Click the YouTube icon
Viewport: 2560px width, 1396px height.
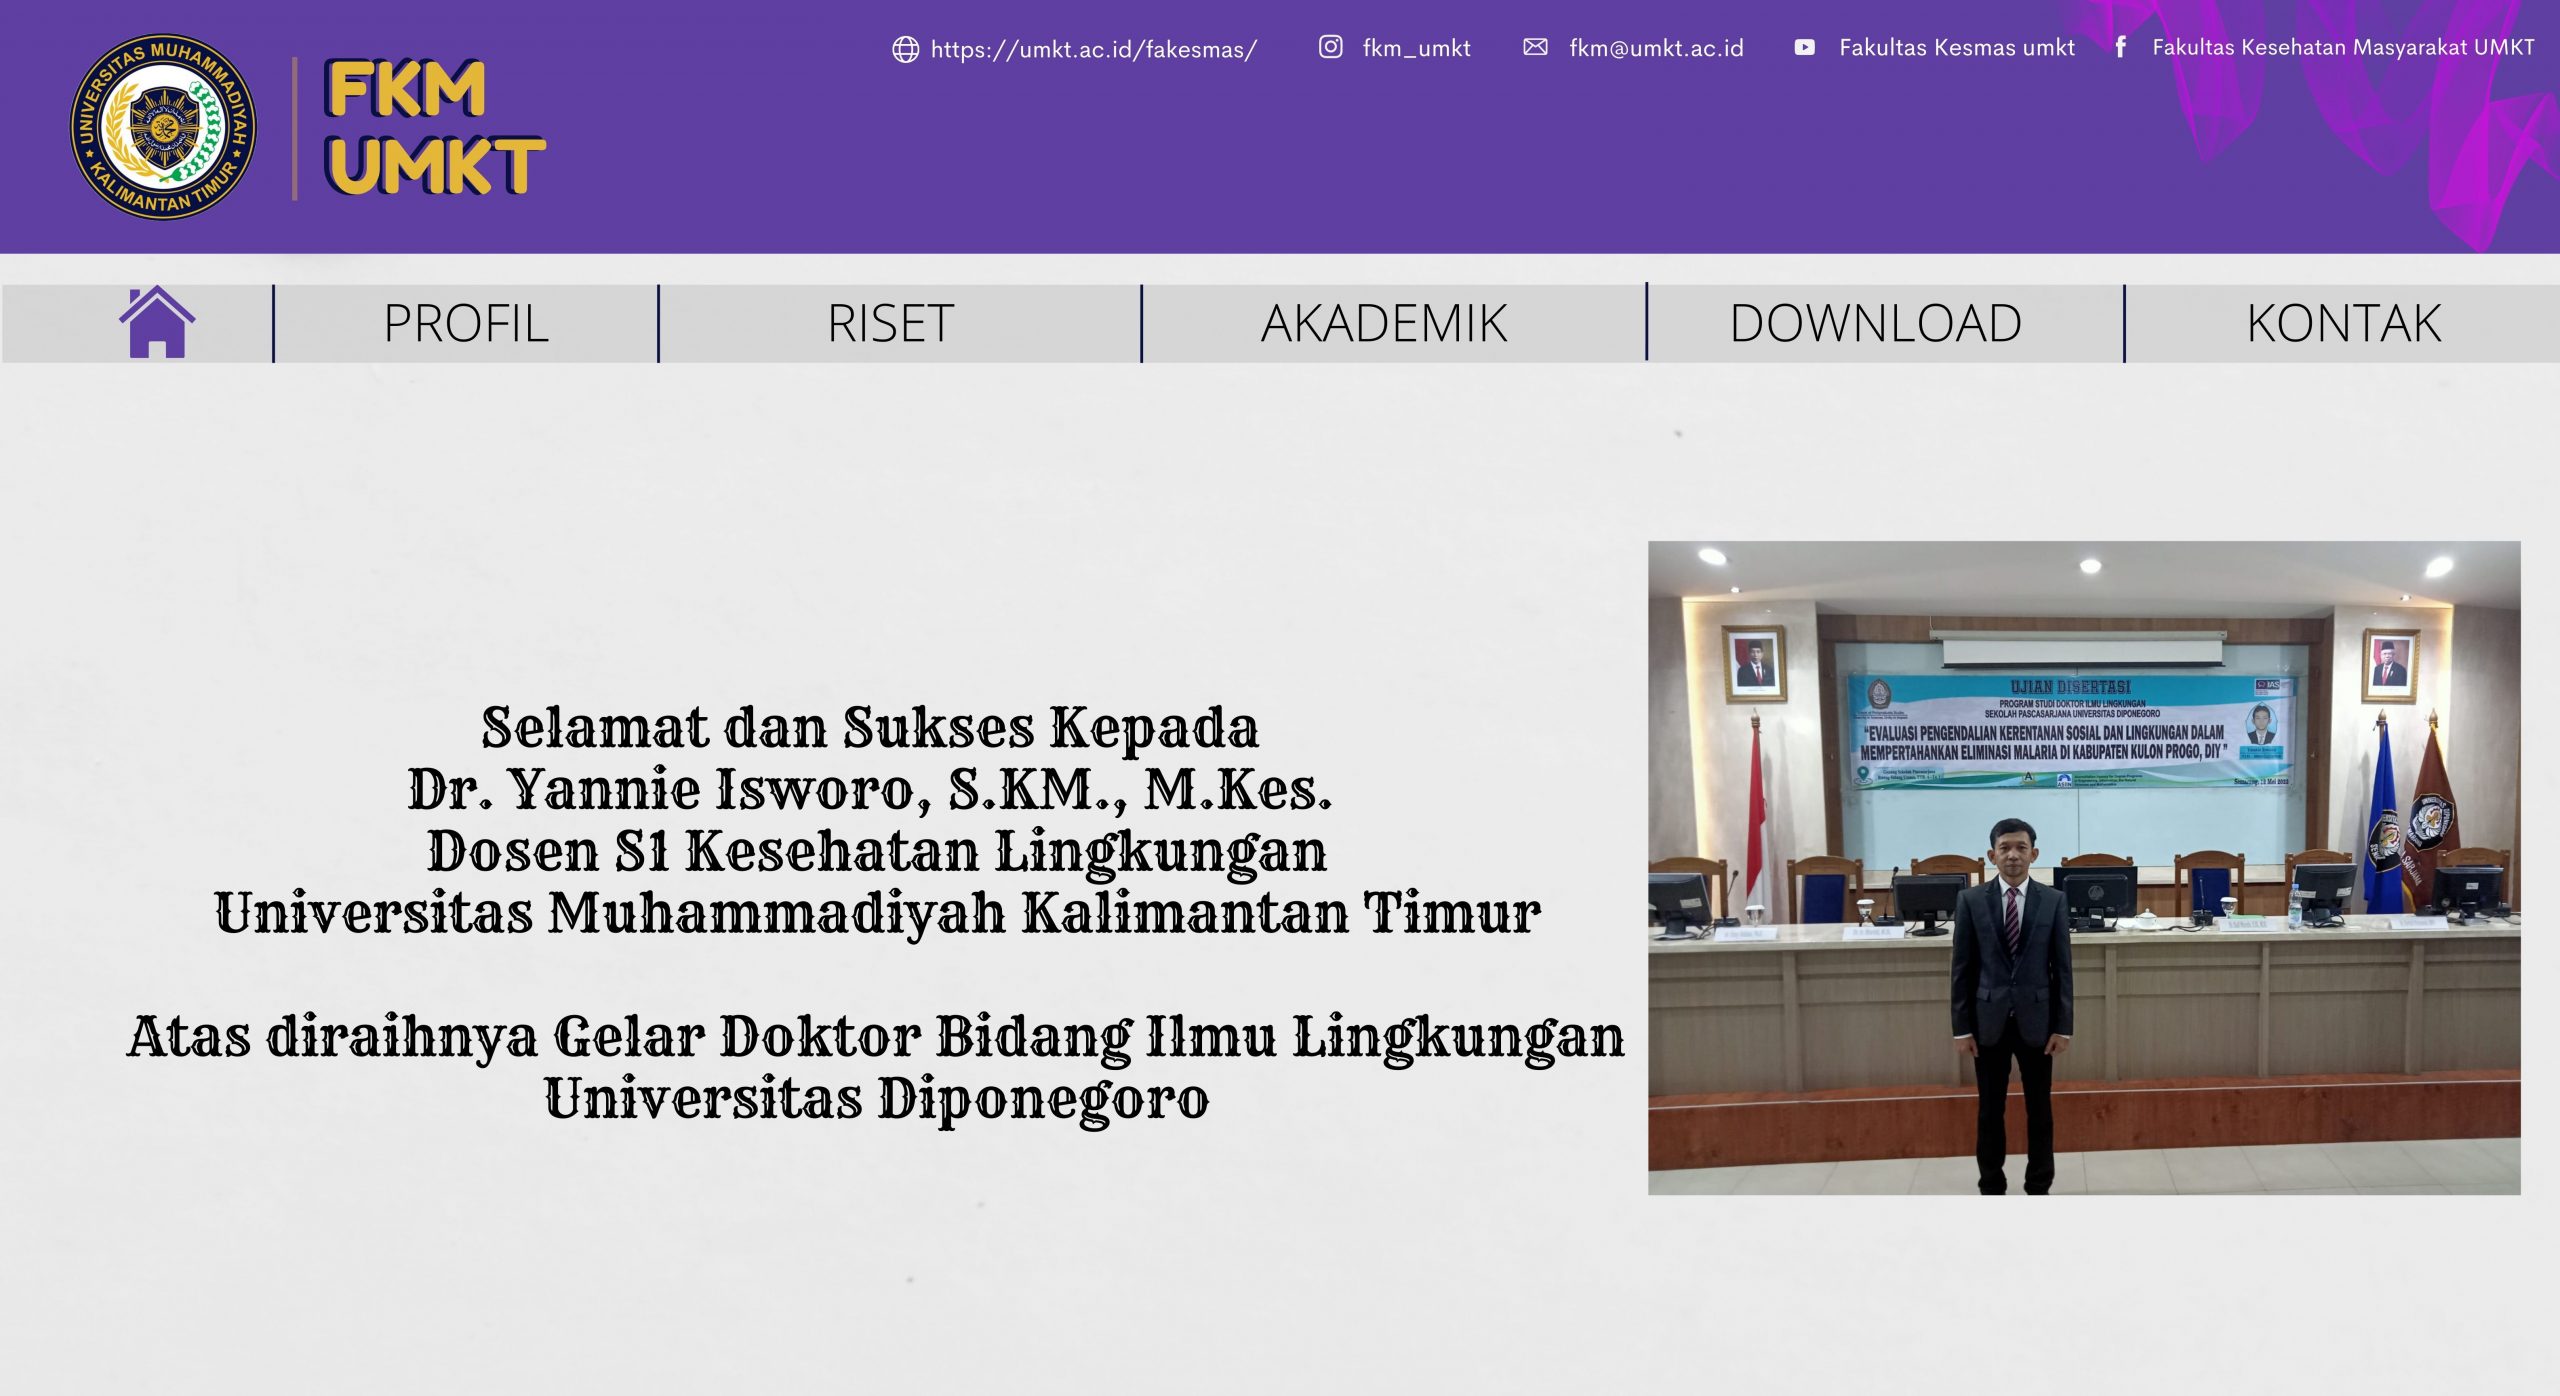[1804, 47]
